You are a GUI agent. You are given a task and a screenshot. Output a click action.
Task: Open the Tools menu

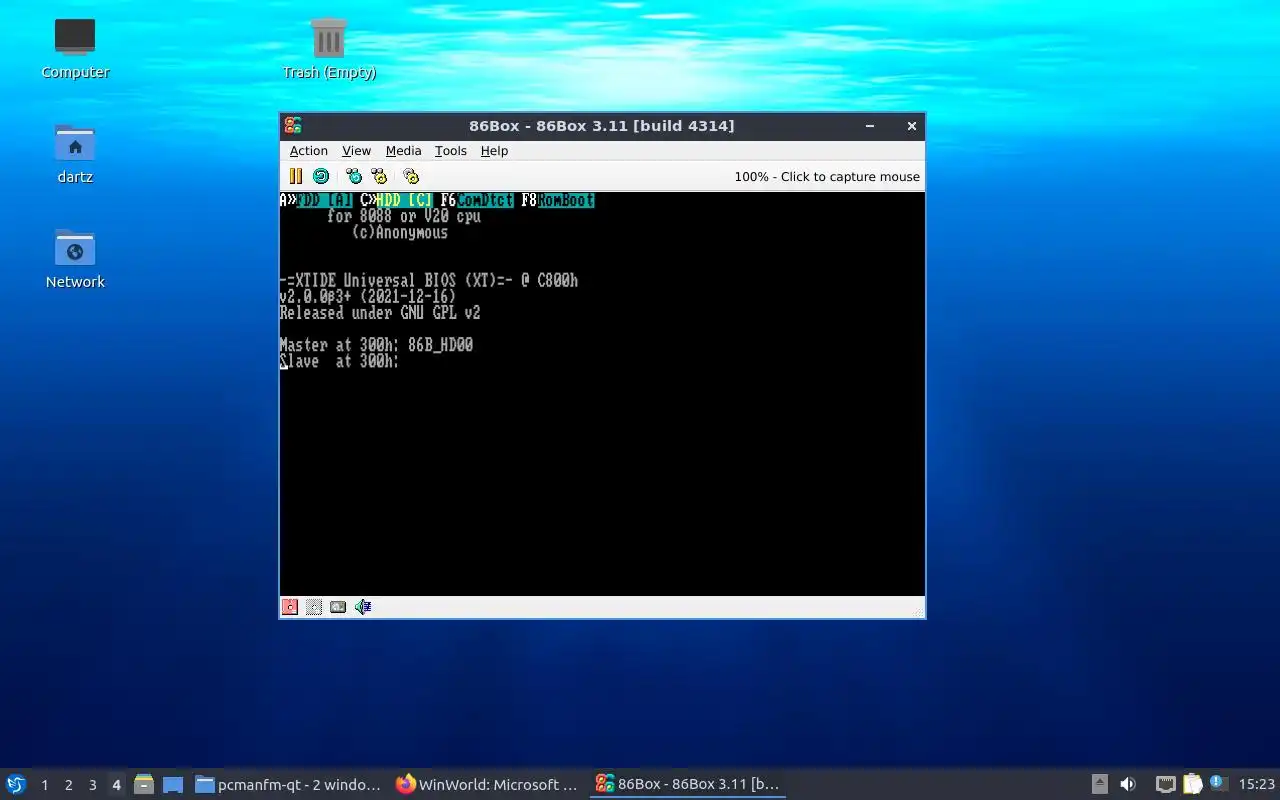click(x=450, y=151)
